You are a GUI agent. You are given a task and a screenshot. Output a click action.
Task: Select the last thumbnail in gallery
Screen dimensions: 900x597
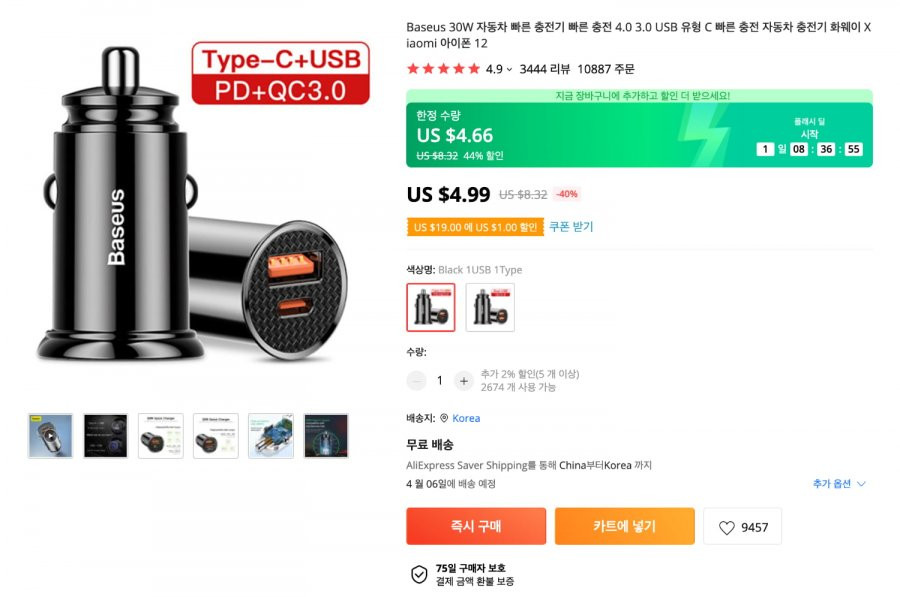point(326,436)
